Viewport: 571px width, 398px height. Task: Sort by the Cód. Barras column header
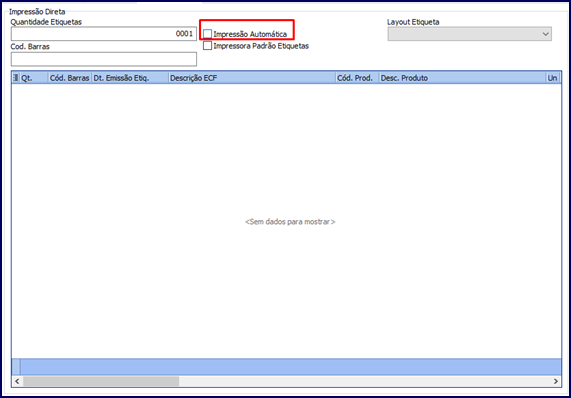click(70, 78)
